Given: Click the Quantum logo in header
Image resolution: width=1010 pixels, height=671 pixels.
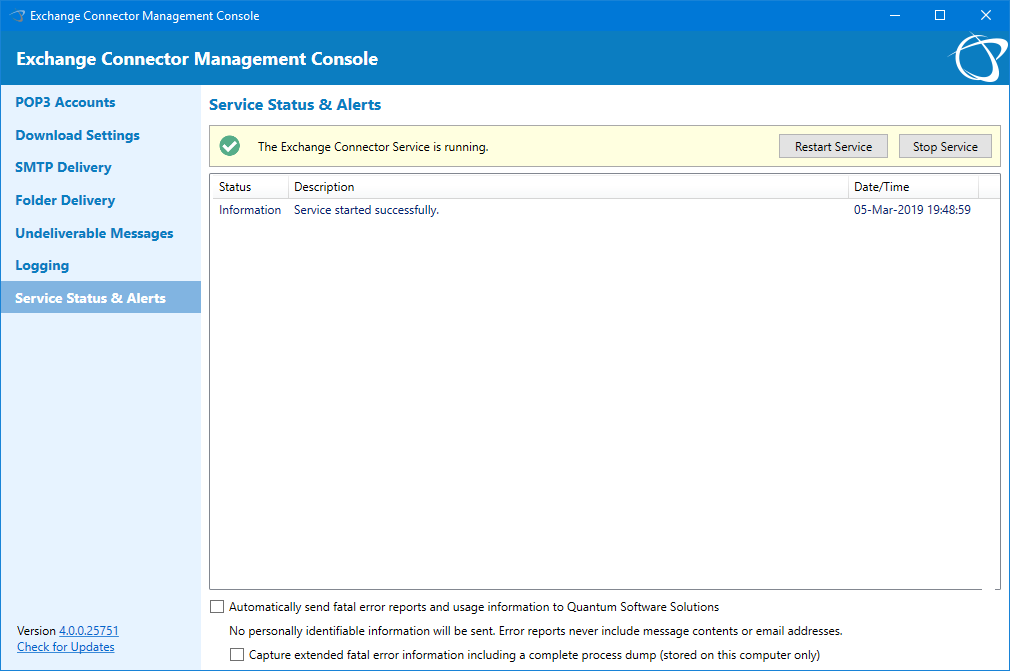Looking at the screenshot, I should point(974,58).
